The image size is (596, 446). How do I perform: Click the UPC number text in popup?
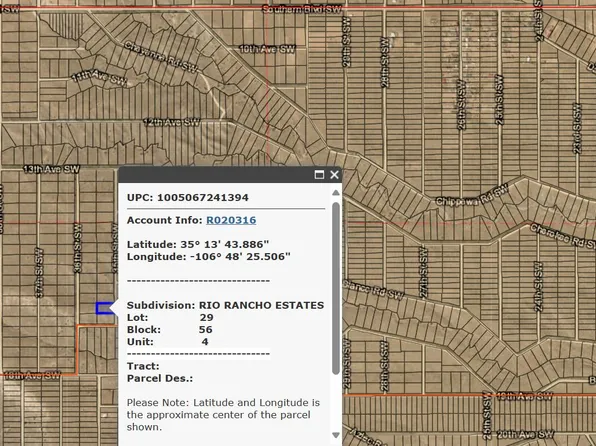tap(203, 198)
